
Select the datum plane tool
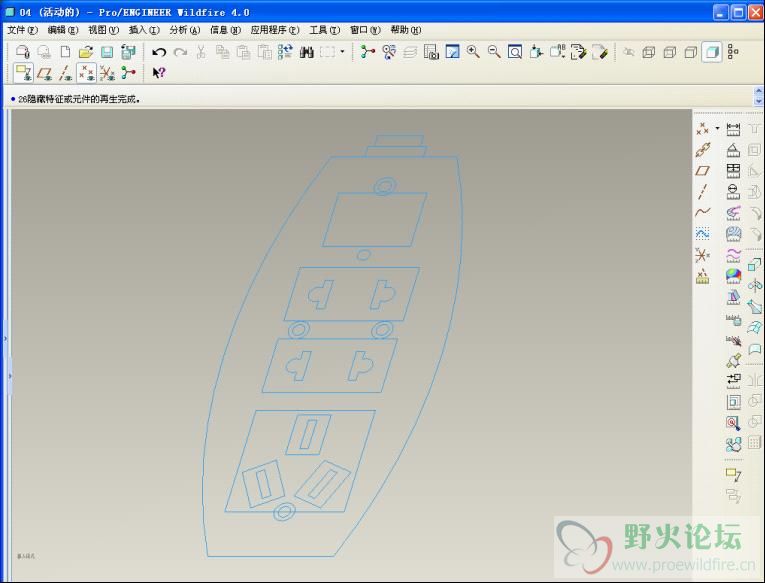click(702, 171)
